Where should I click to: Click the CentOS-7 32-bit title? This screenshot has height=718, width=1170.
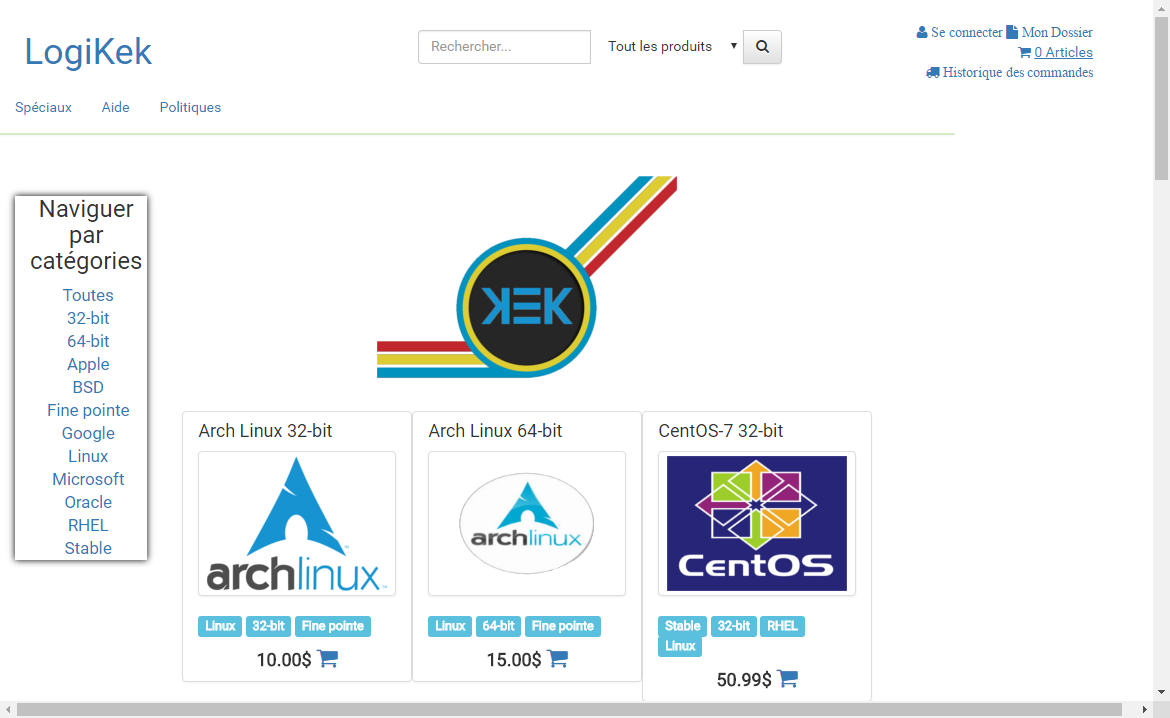pyautogui.click(x=721, y=431)
